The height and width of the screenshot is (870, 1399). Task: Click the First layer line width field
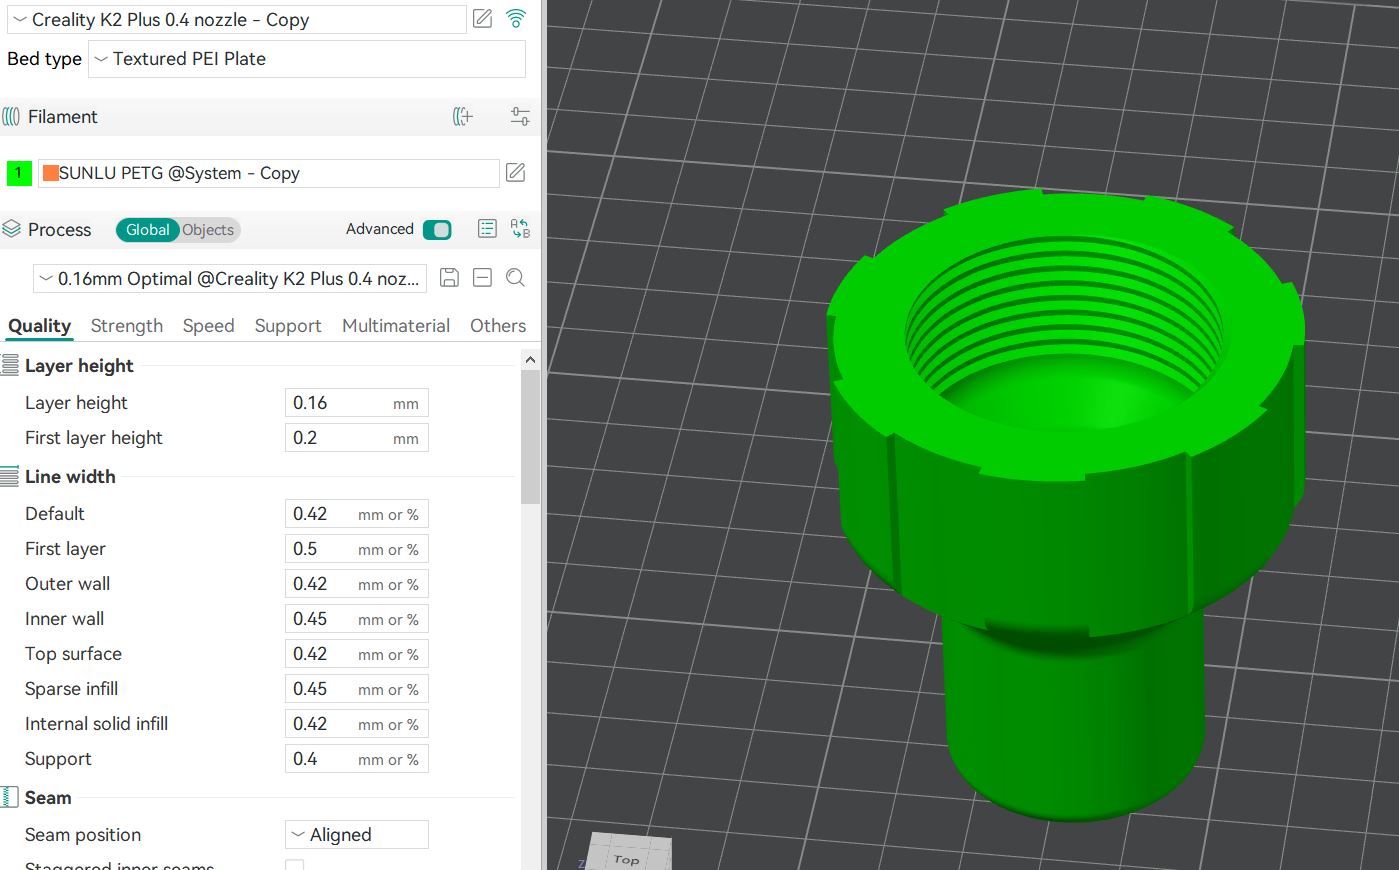point(357,549)
